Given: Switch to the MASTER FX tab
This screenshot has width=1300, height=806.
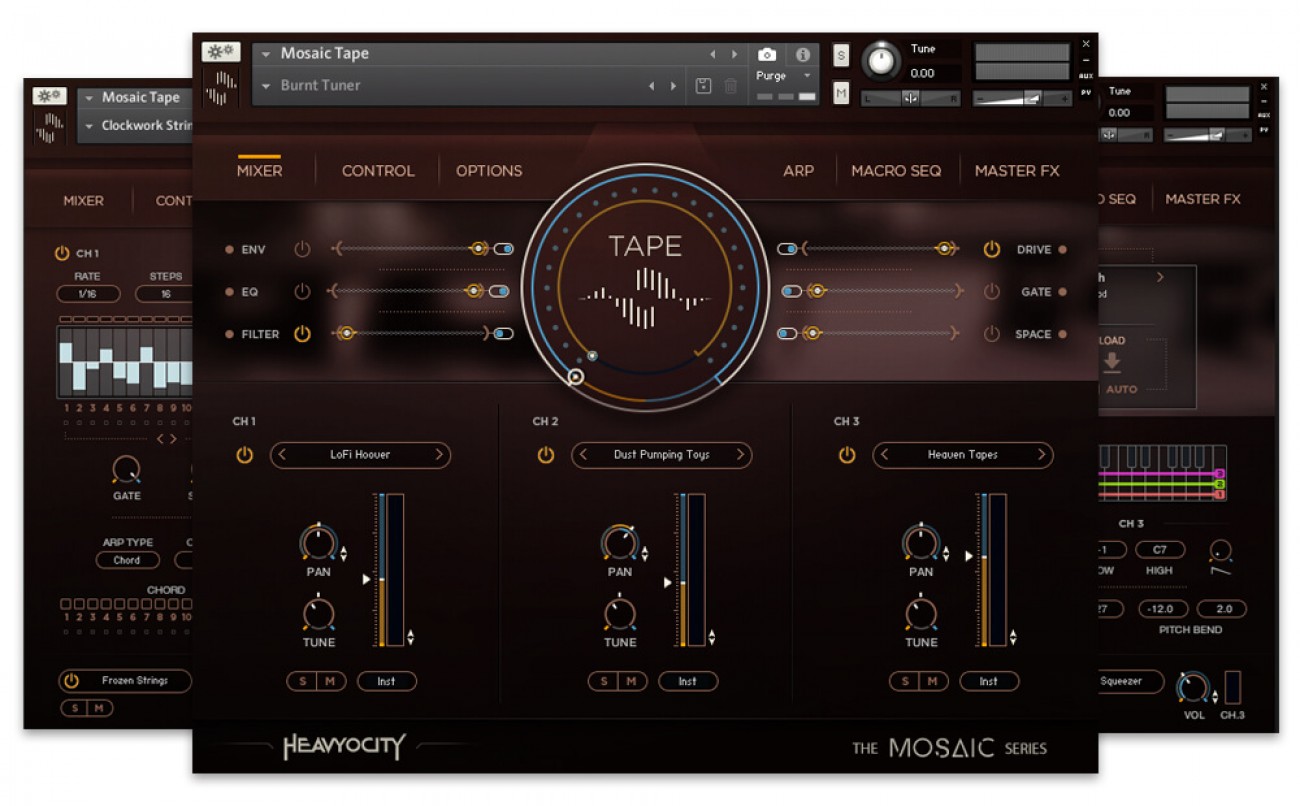Looking at the screenshot, I should (x=1017, y=170).
